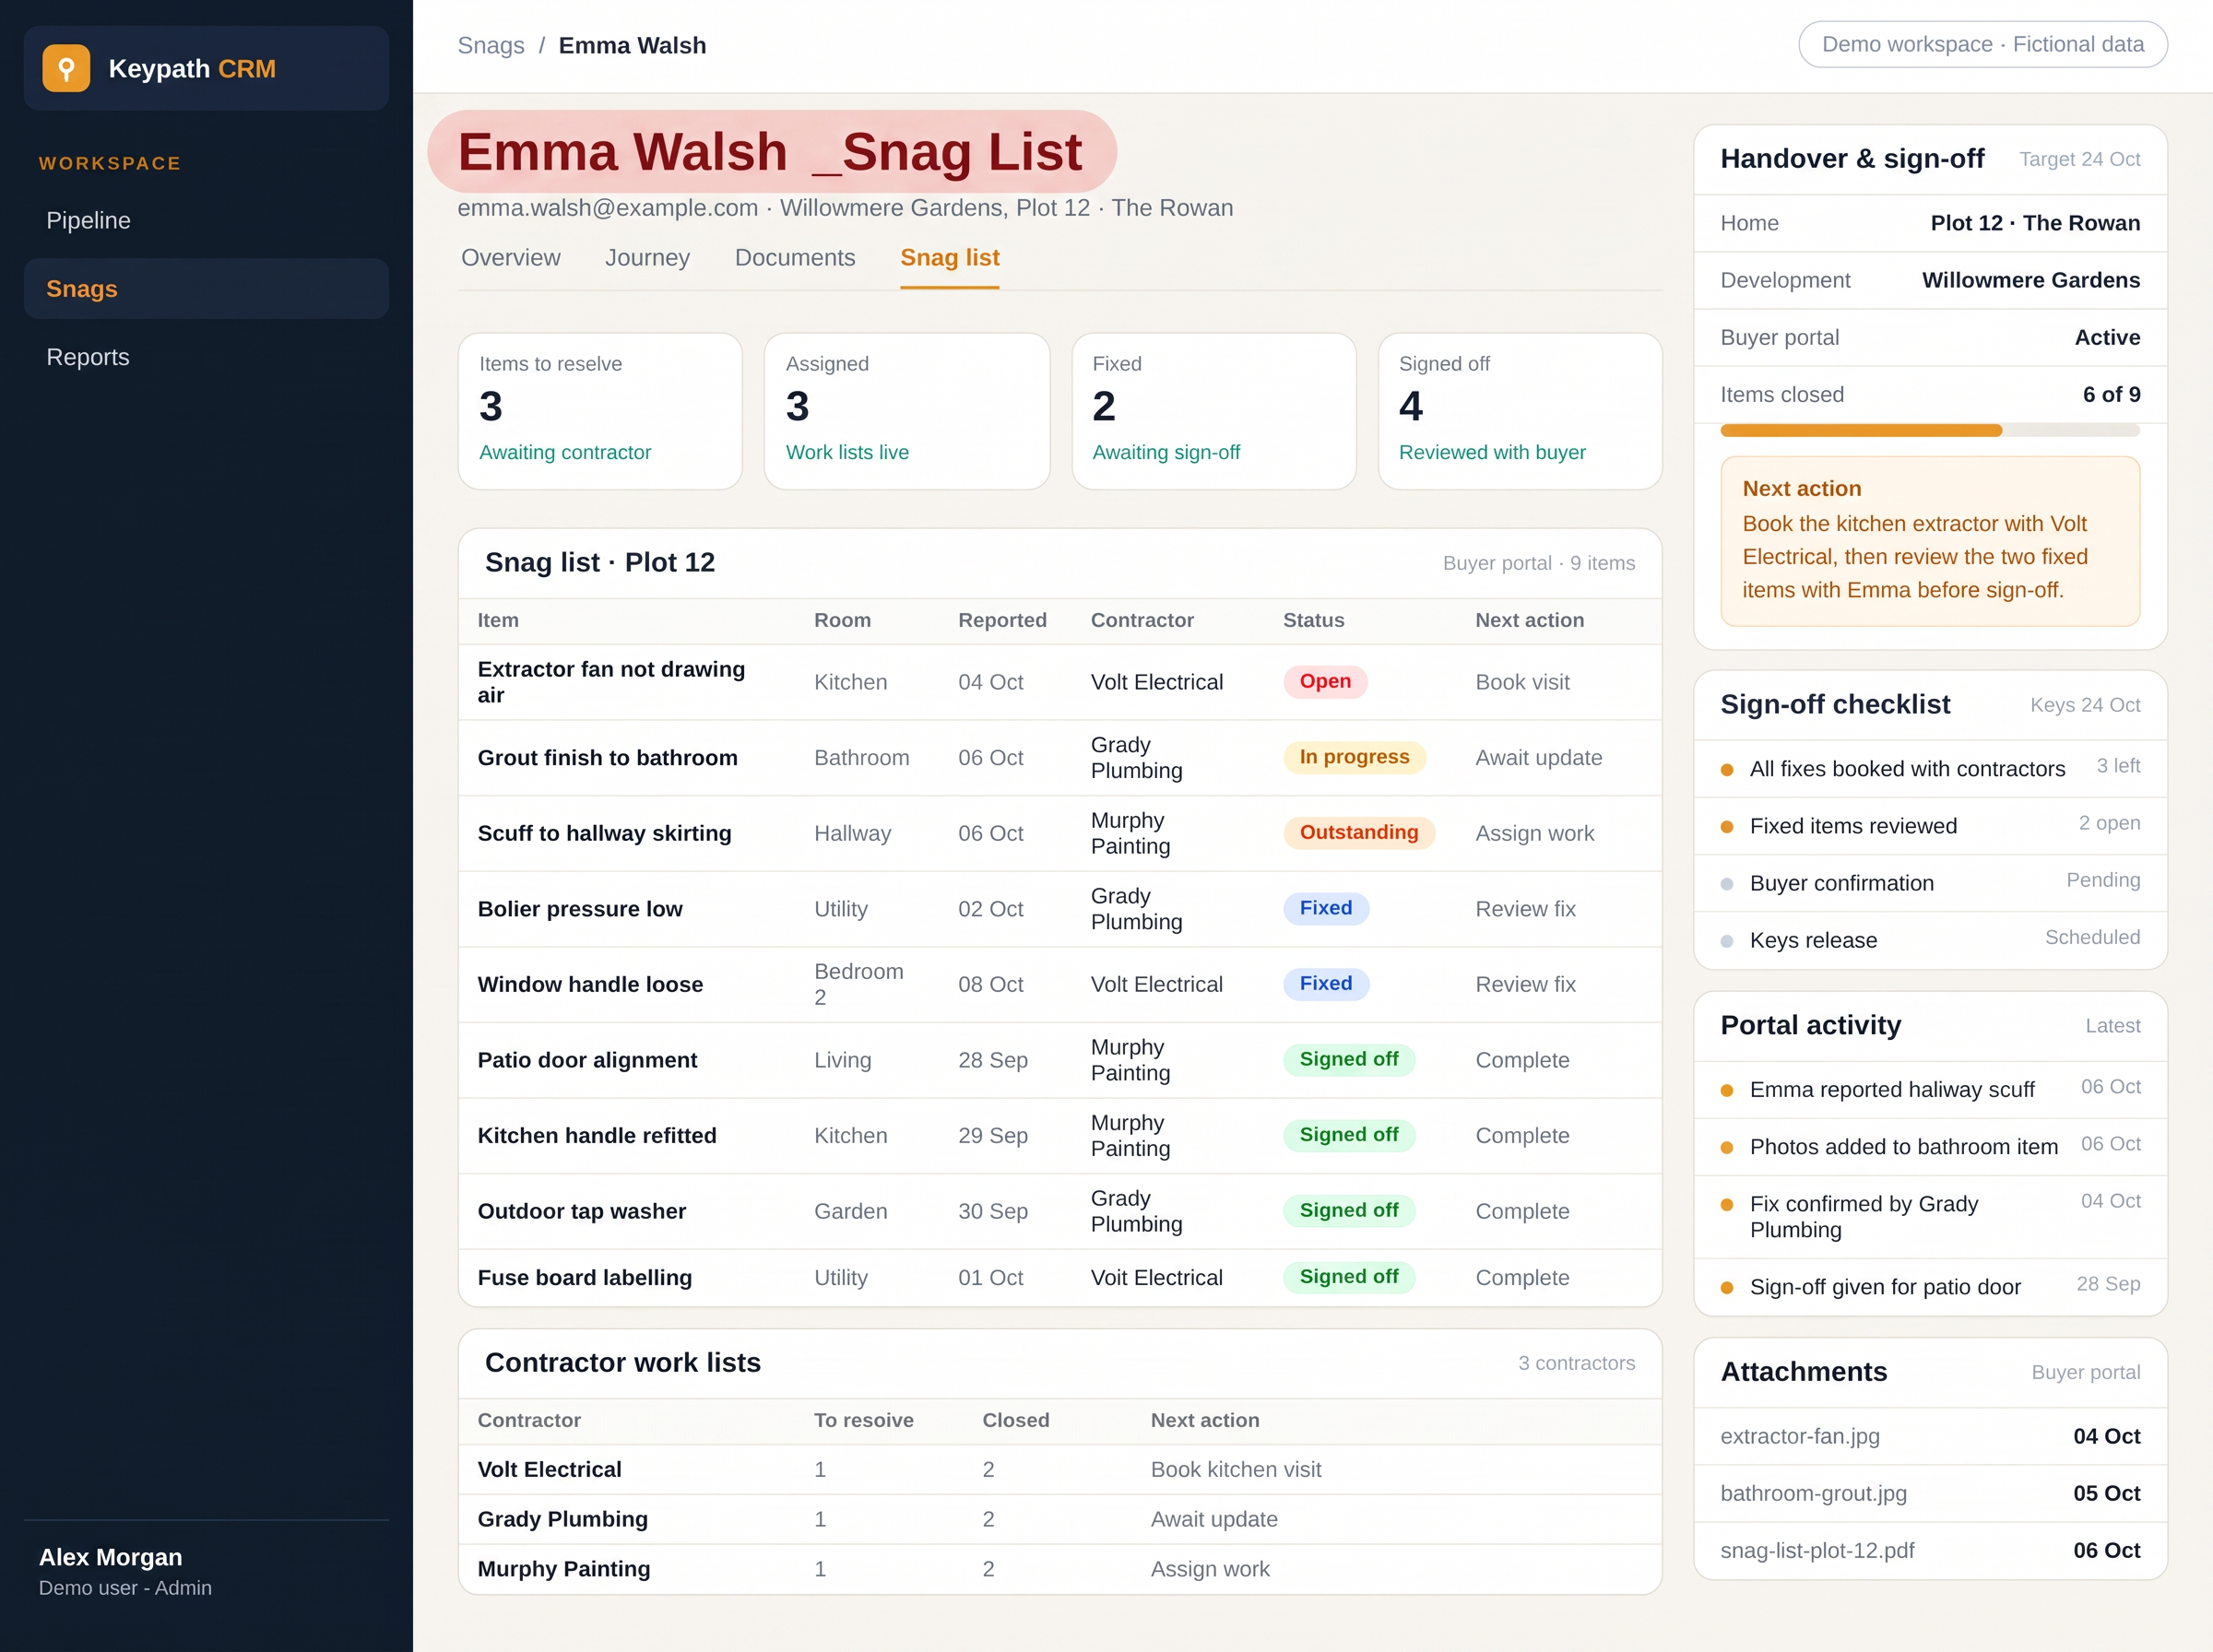Open Extractor fan not drawing air item

611,682
